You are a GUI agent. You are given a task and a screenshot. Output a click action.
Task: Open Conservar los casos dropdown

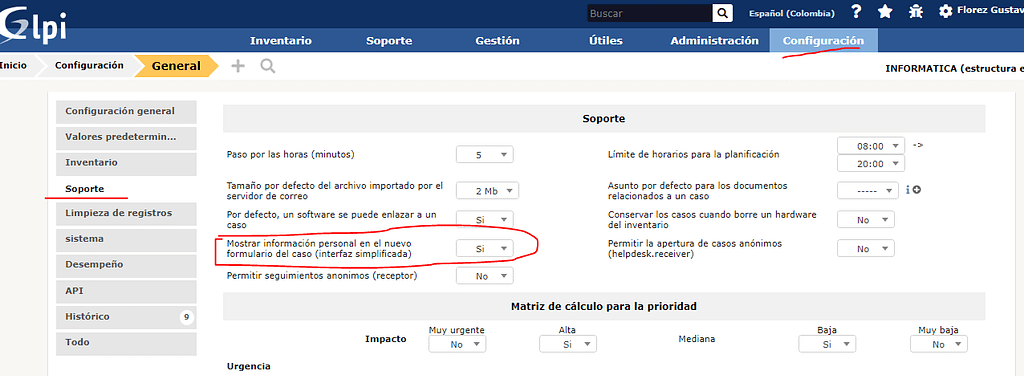[866, 220]
